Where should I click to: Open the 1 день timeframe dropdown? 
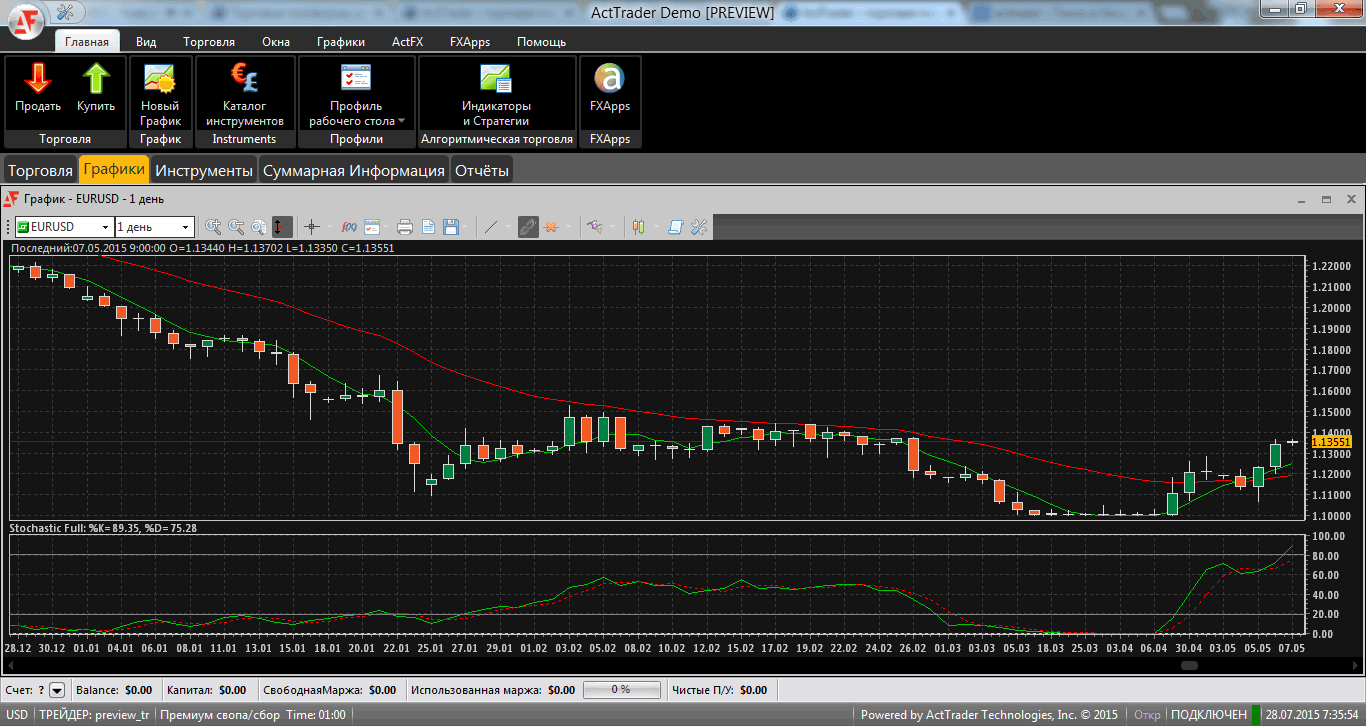tap(185, 227)
